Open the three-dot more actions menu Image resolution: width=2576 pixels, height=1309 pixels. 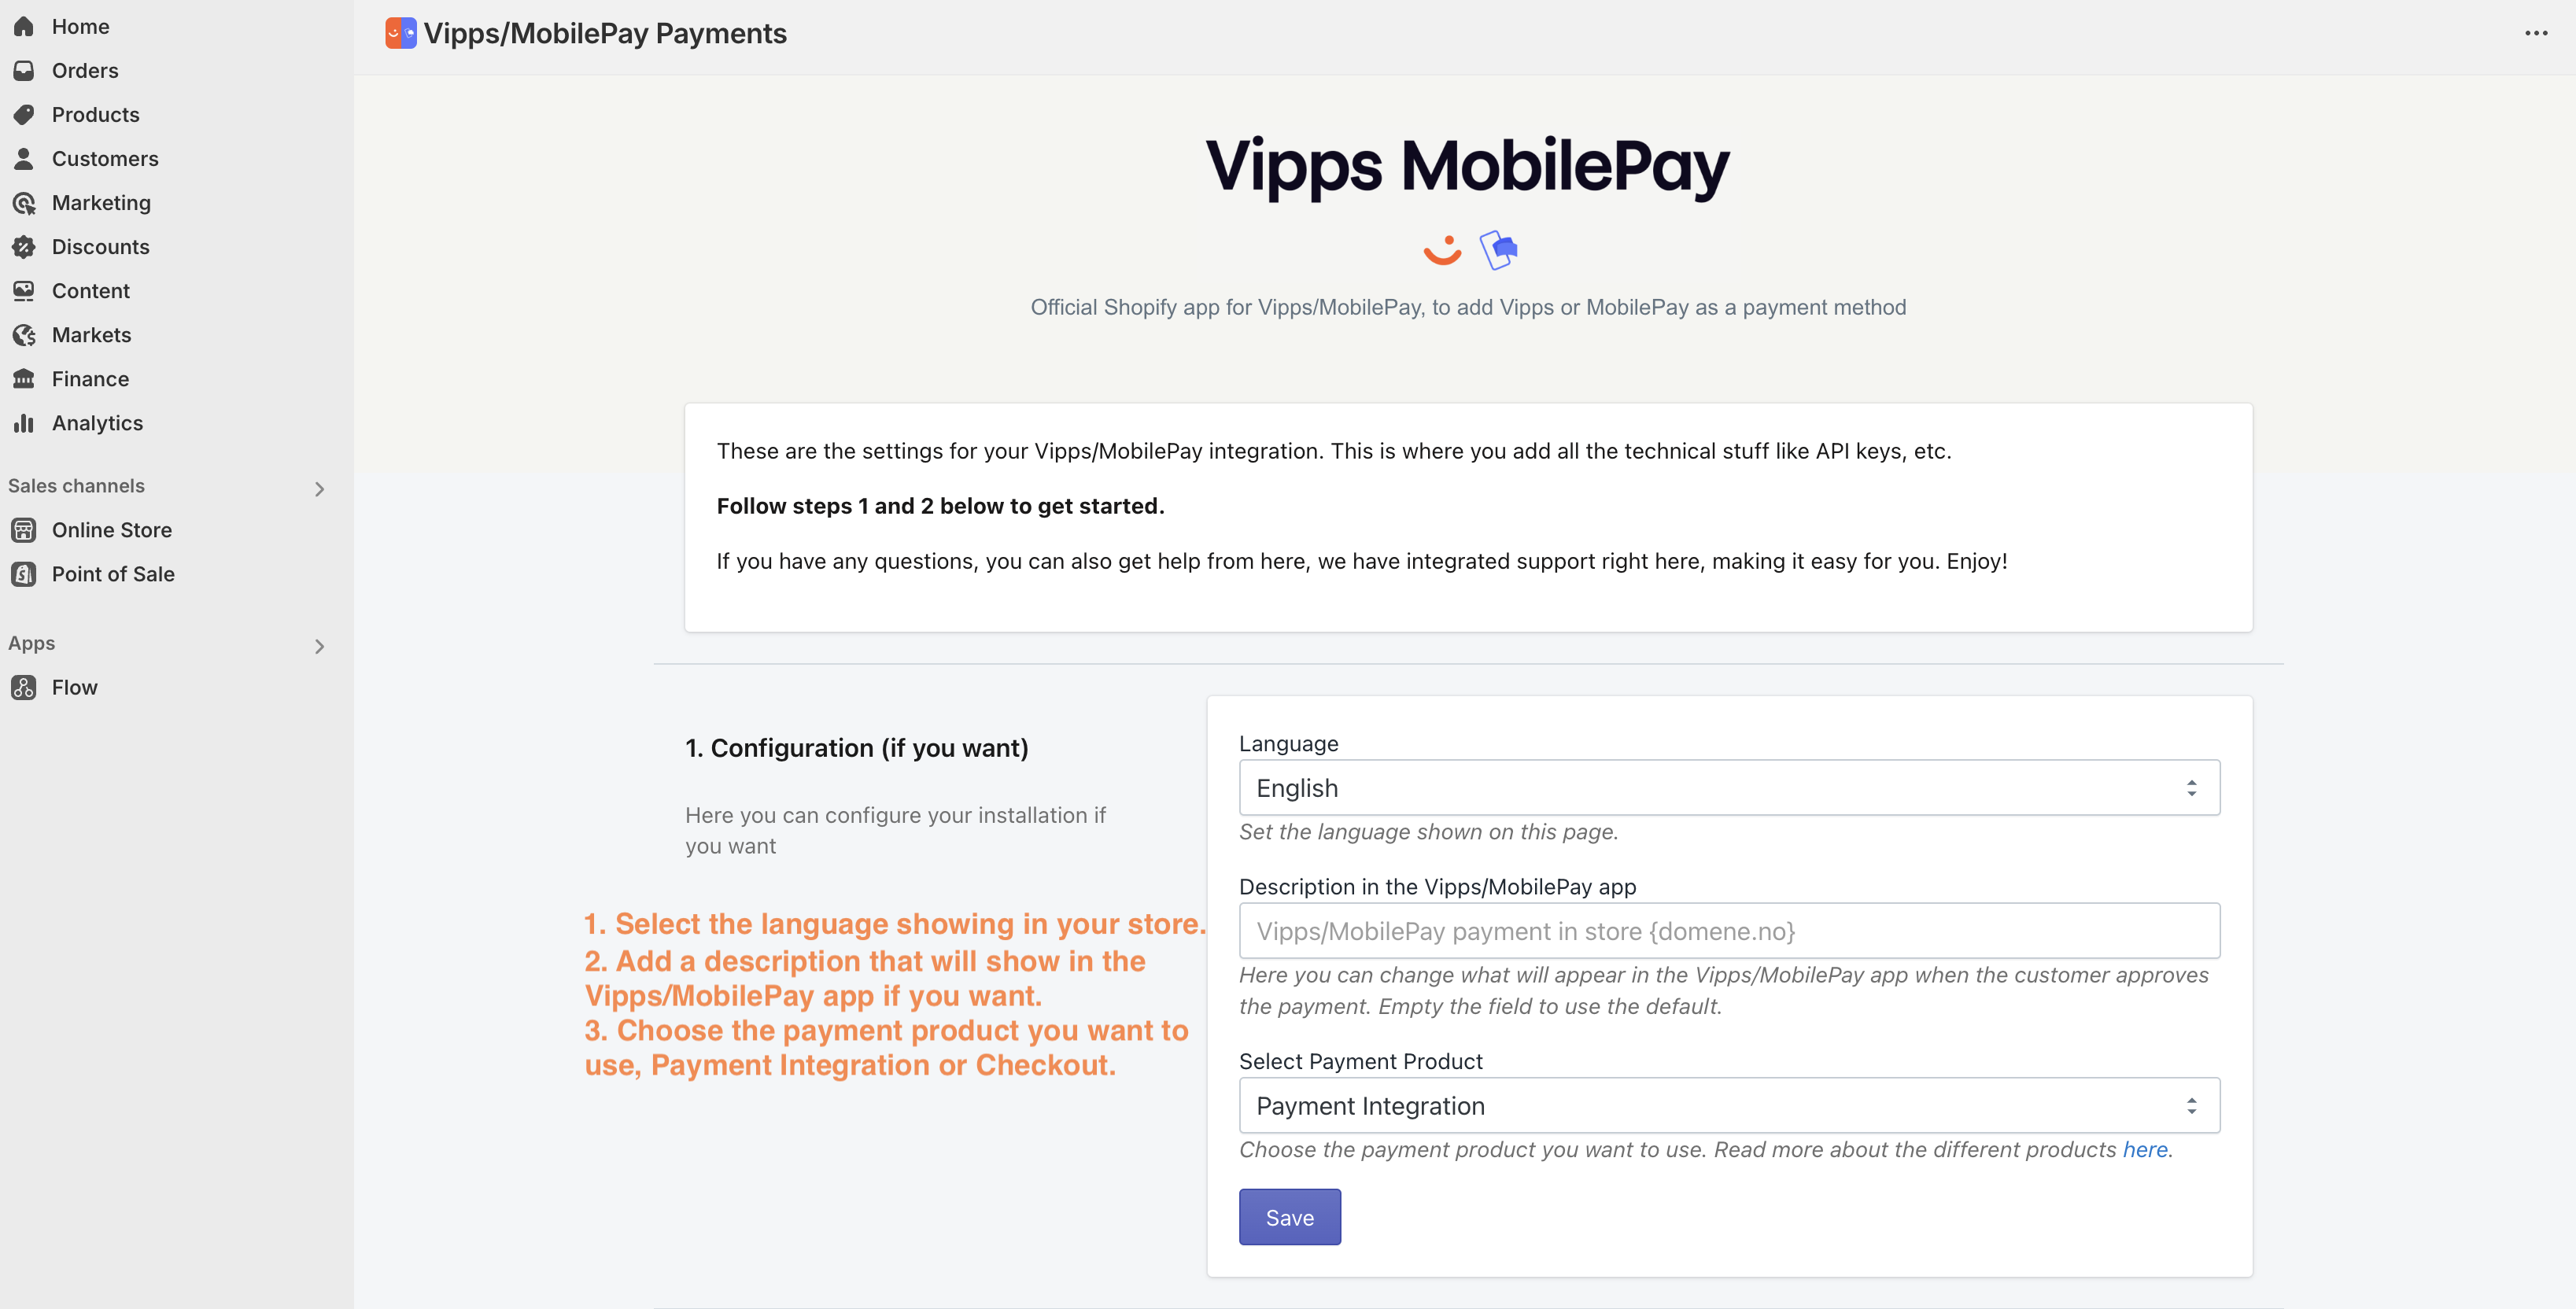(2536, 33)
